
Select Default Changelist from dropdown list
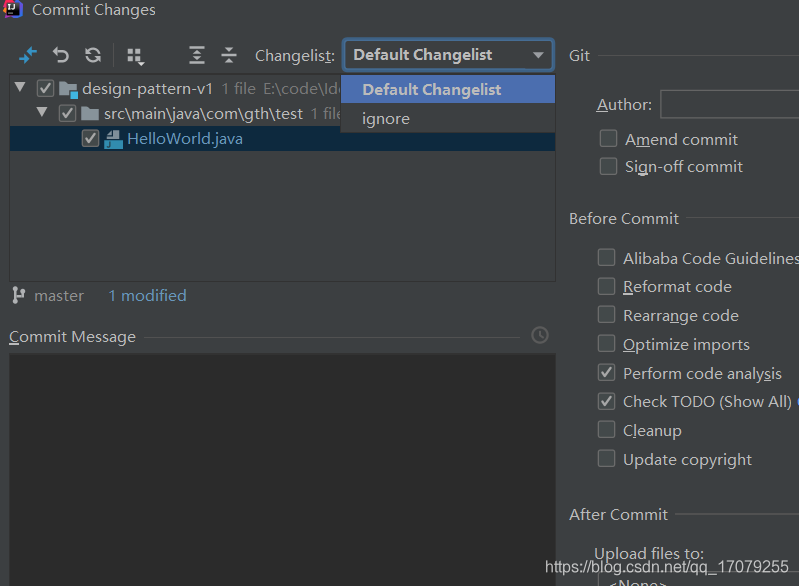(448, 89)
